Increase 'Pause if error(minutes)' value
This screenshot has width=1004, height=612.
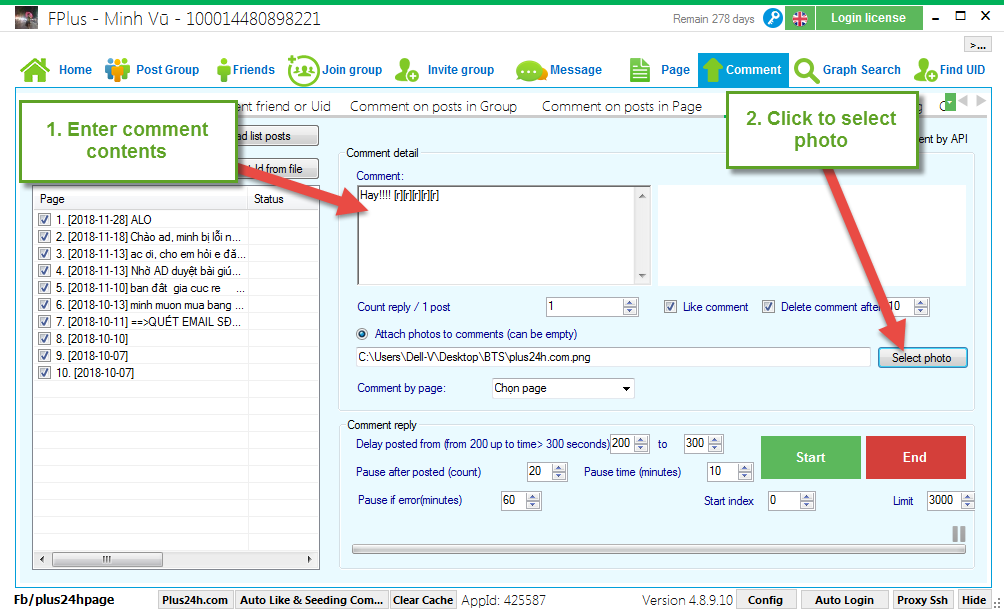pos(533,496)
